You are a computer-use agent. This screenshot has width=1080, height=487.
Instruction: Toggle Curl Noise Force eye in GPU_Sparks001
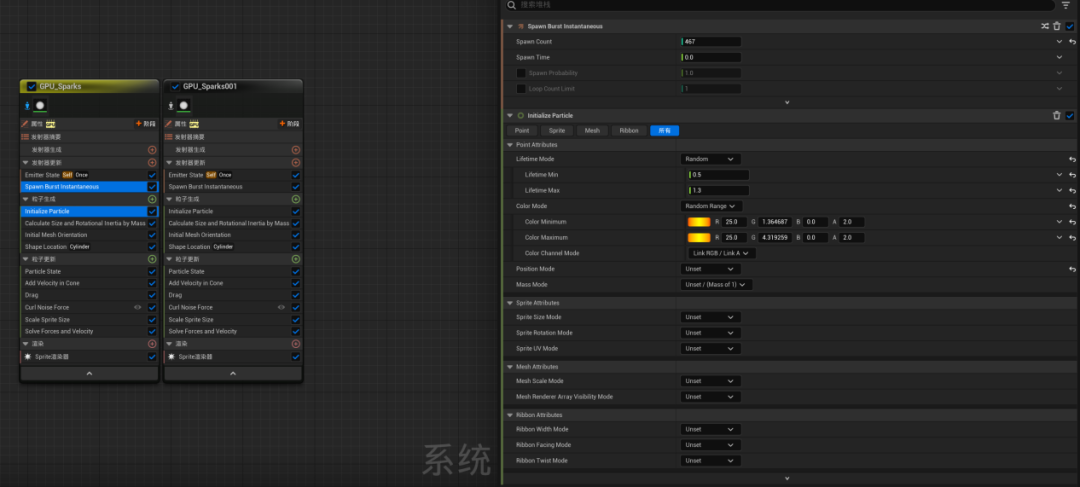click(282, 307)
